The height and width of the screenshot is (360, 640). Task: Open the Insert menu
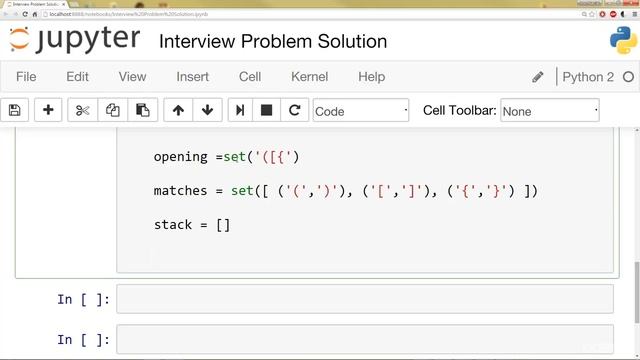point(193,77)
